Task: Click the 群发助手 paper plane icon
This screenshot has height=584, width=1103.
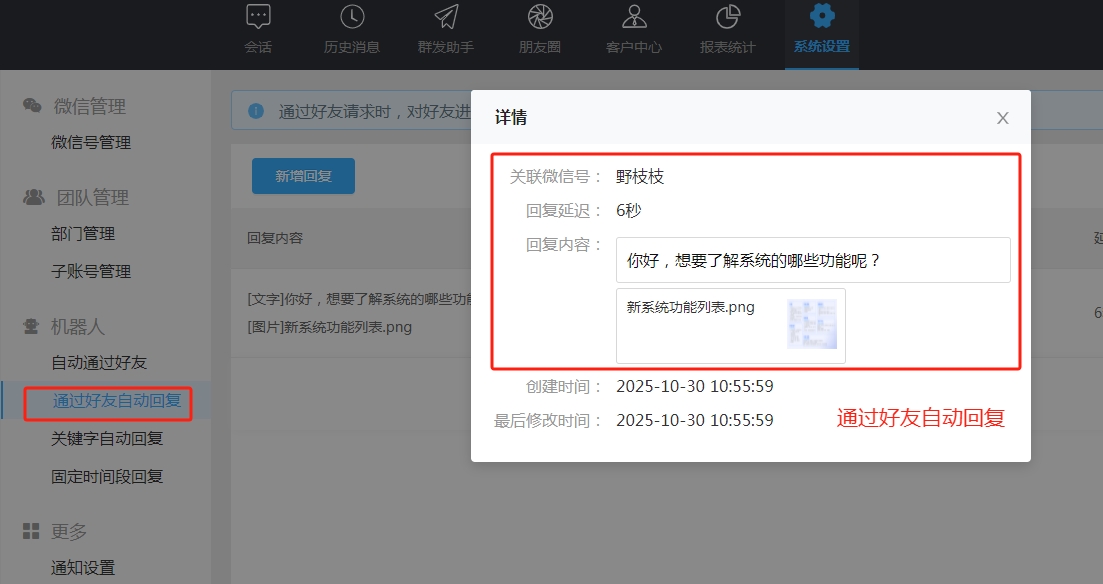Action: [x=446, y=17]
